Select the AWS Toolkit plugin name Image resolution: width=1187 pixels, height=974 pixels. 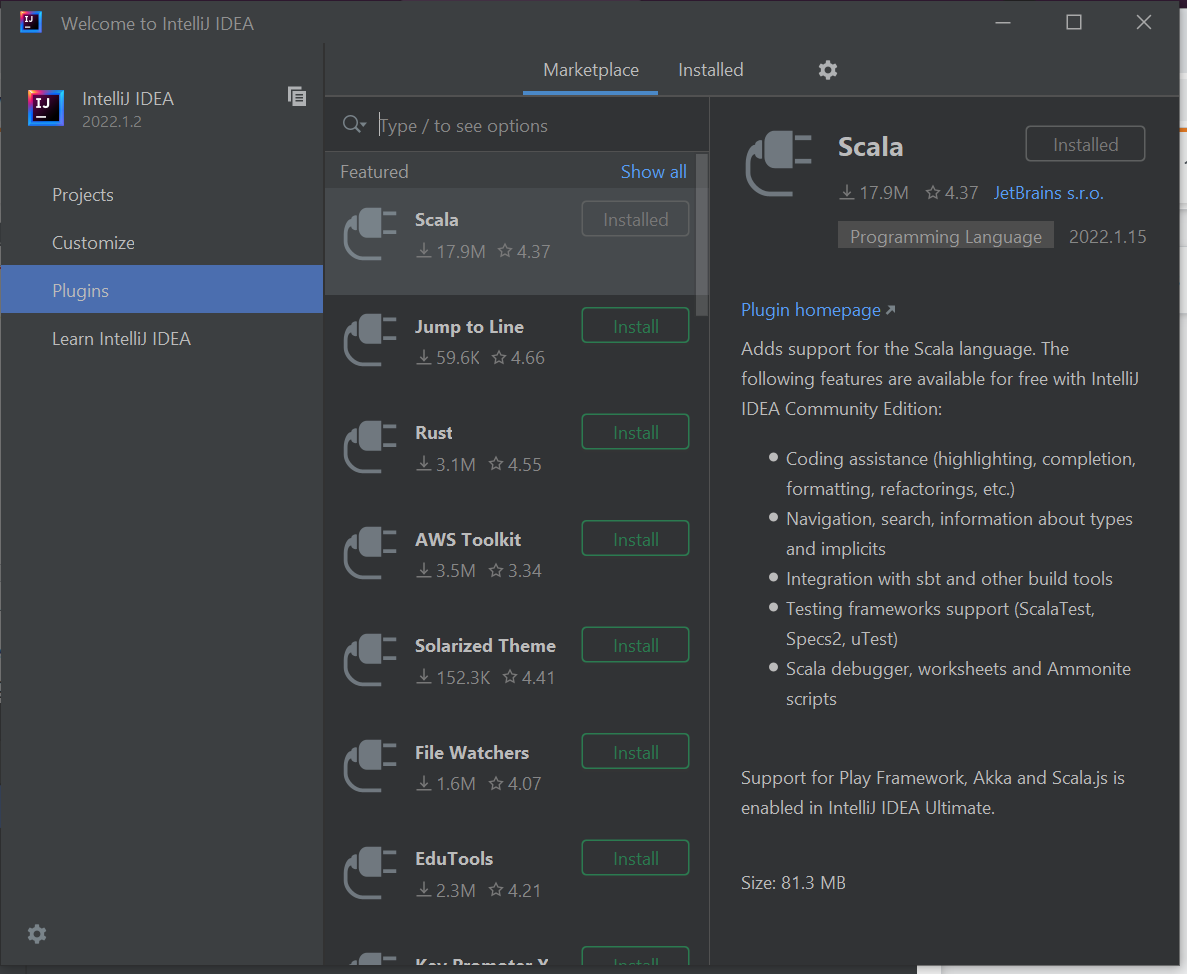click(468, 540)
